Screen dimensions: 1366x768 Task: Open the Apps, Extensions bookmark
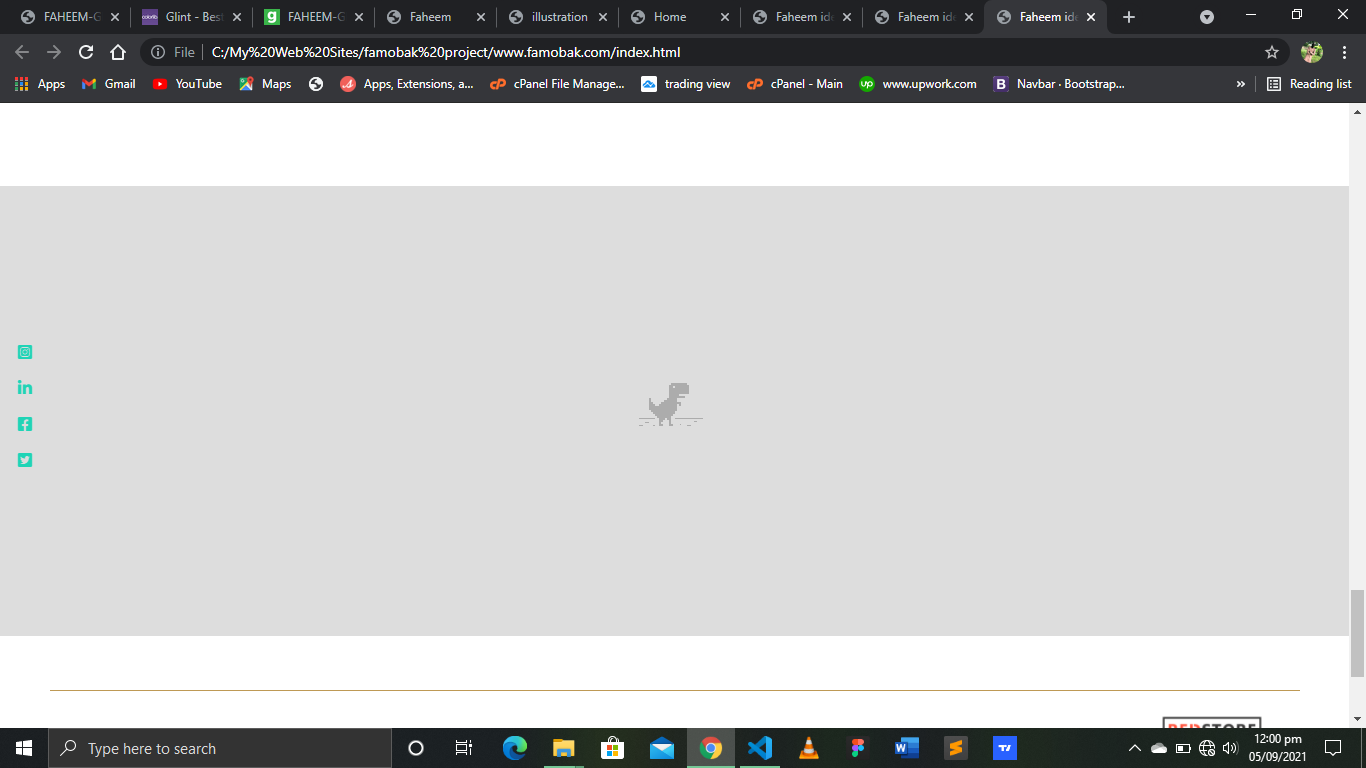(x=407, y=84)
